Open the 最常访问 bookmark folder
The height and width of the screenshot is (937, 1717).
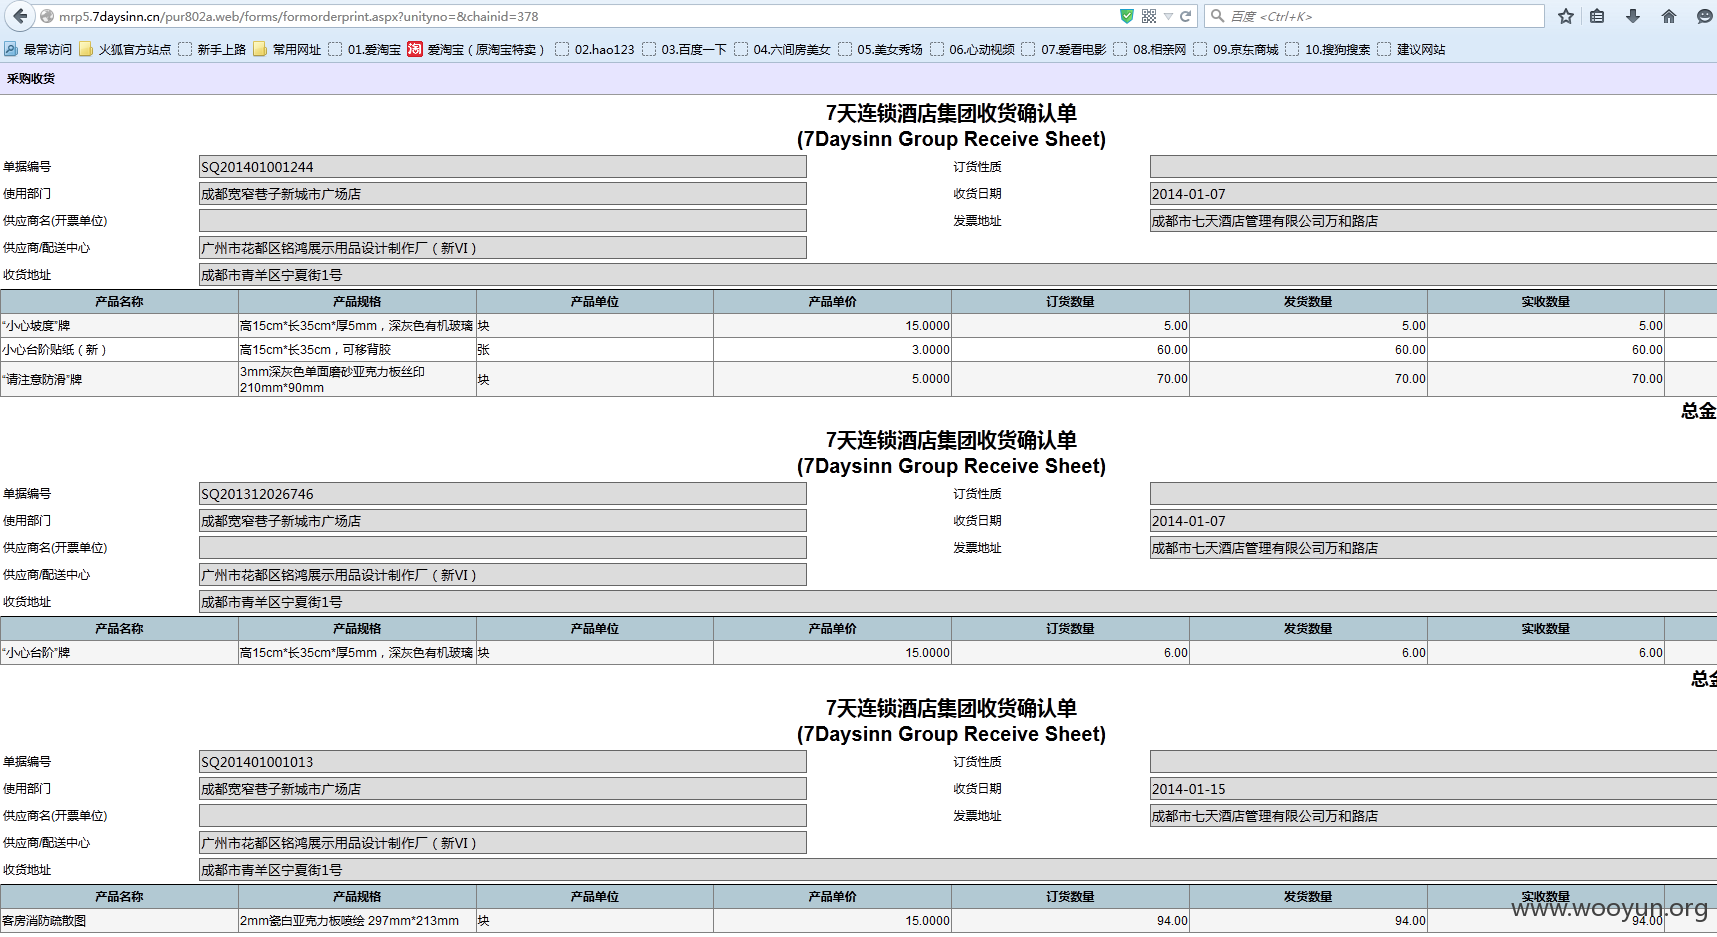(x=38, y=49)
